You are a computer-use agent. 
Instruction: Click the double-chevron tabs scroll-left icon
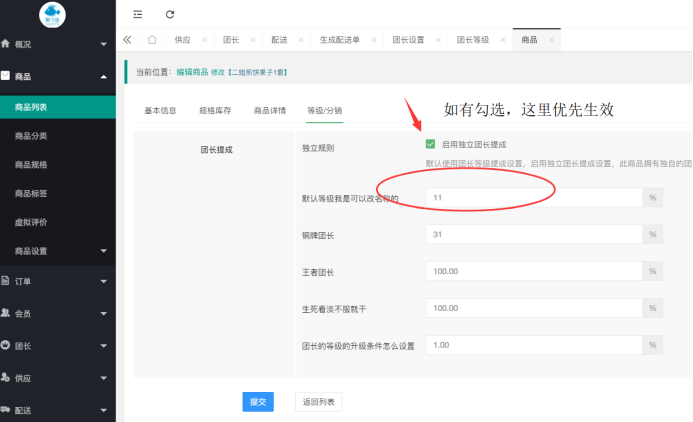127,40
